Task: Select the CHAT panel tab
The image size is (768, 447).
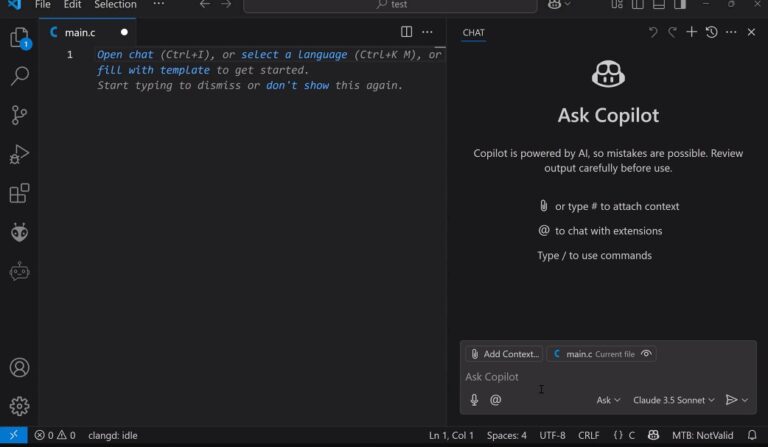Action: [474, 33]
